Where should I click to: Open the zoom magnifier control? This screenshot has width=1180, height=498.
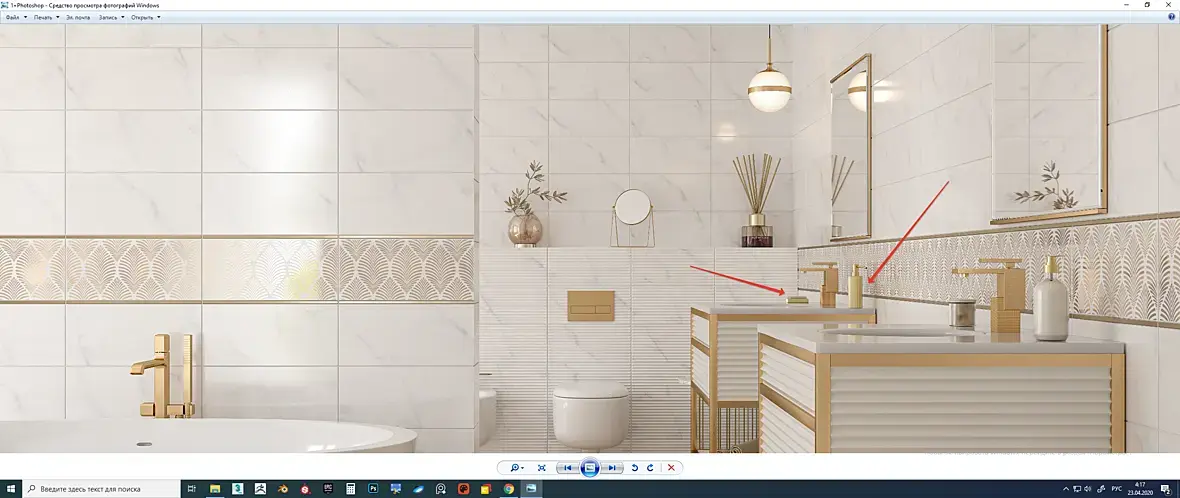point(517,468)
